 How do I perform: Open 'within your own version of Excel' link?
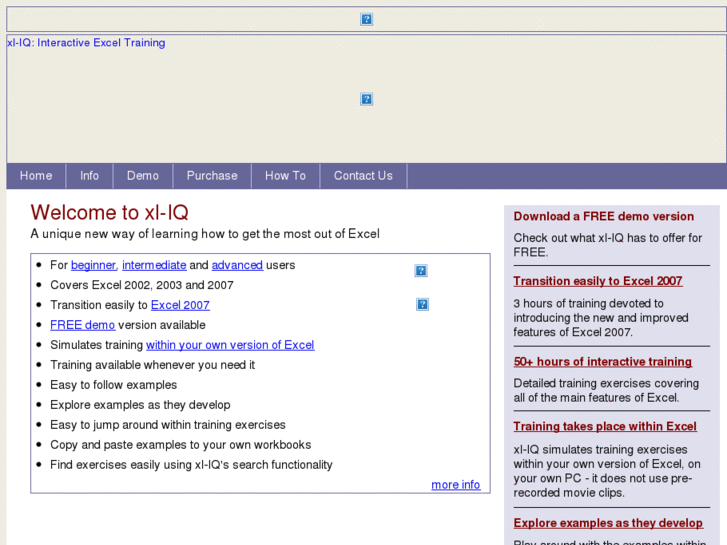tap(230, 345)
